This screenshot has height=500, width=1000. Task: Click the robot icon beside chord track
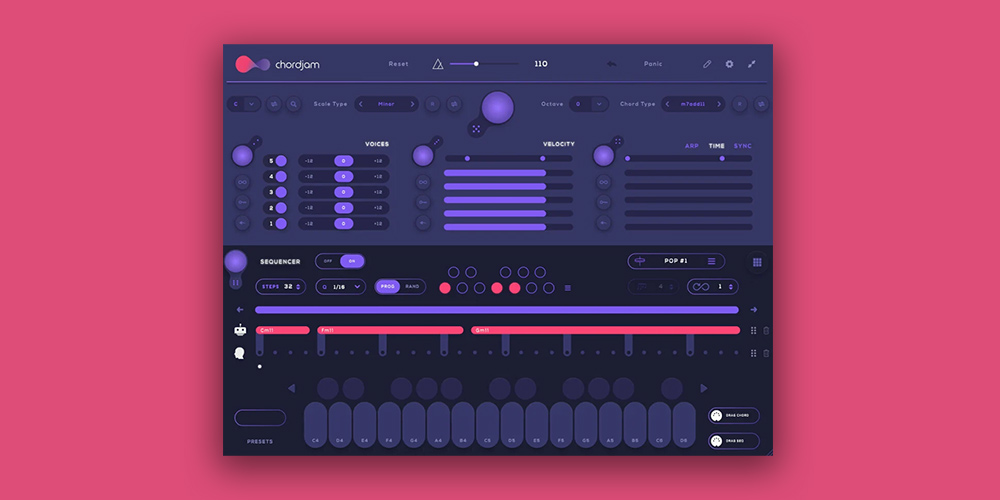(x=240, y=330)
